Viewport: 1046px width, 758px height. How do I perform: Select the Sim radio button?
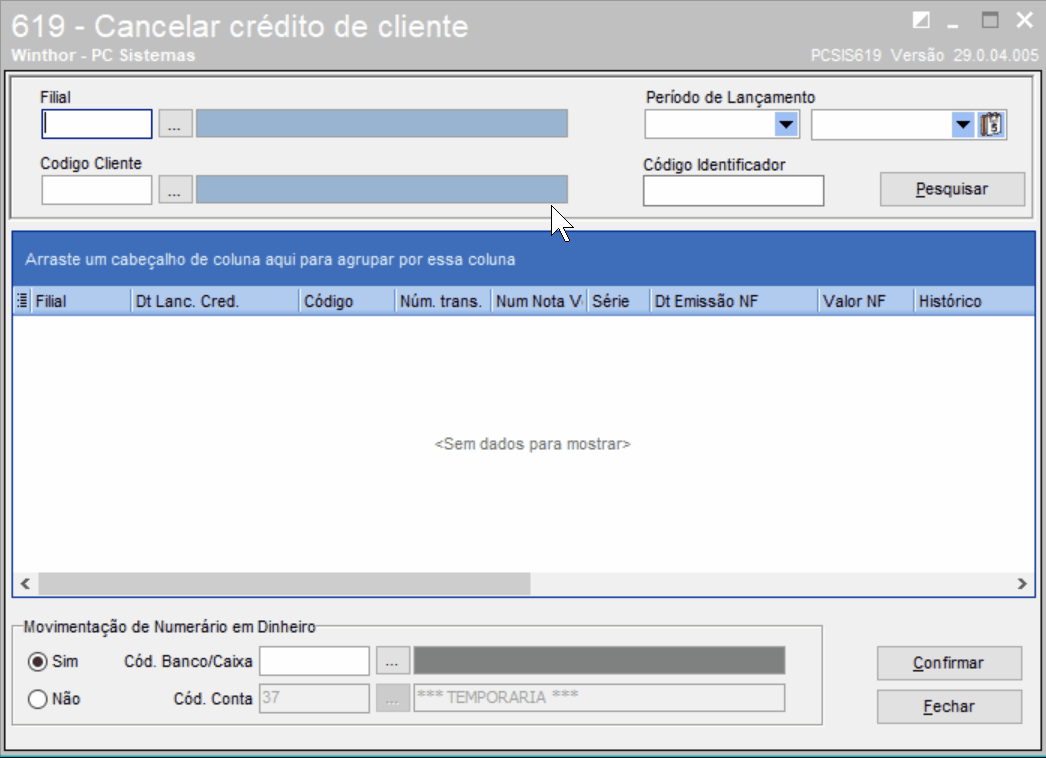point(37,661)
